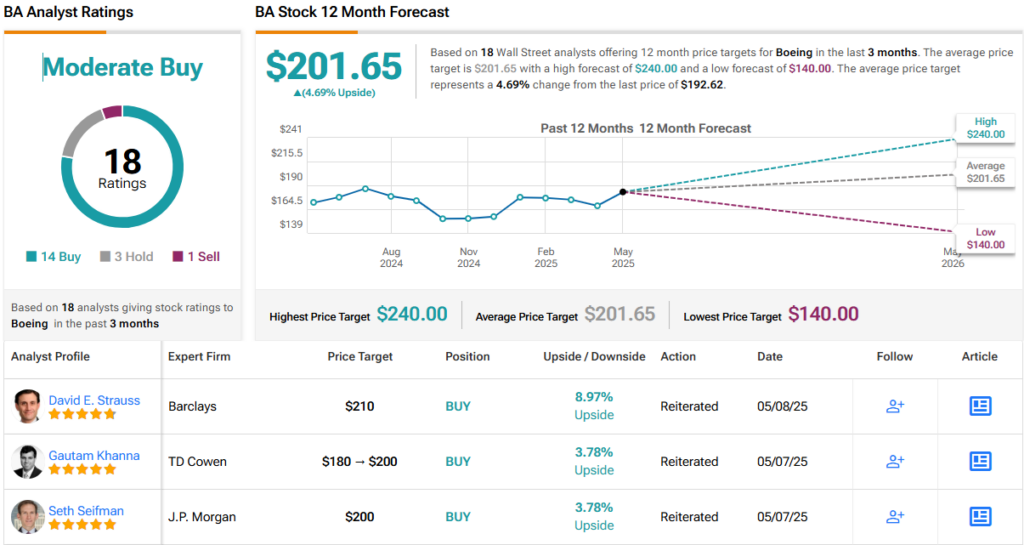Click BUY position in J.P. Morgan row
1024x545 pixels.
[x=458, y=517]
